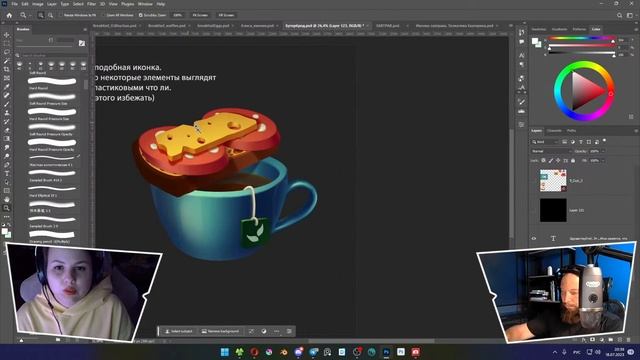Lock all layer attributes padlock
Viewport: 640px width, 360px height.
pyautogui.click(x=573, y=161)
